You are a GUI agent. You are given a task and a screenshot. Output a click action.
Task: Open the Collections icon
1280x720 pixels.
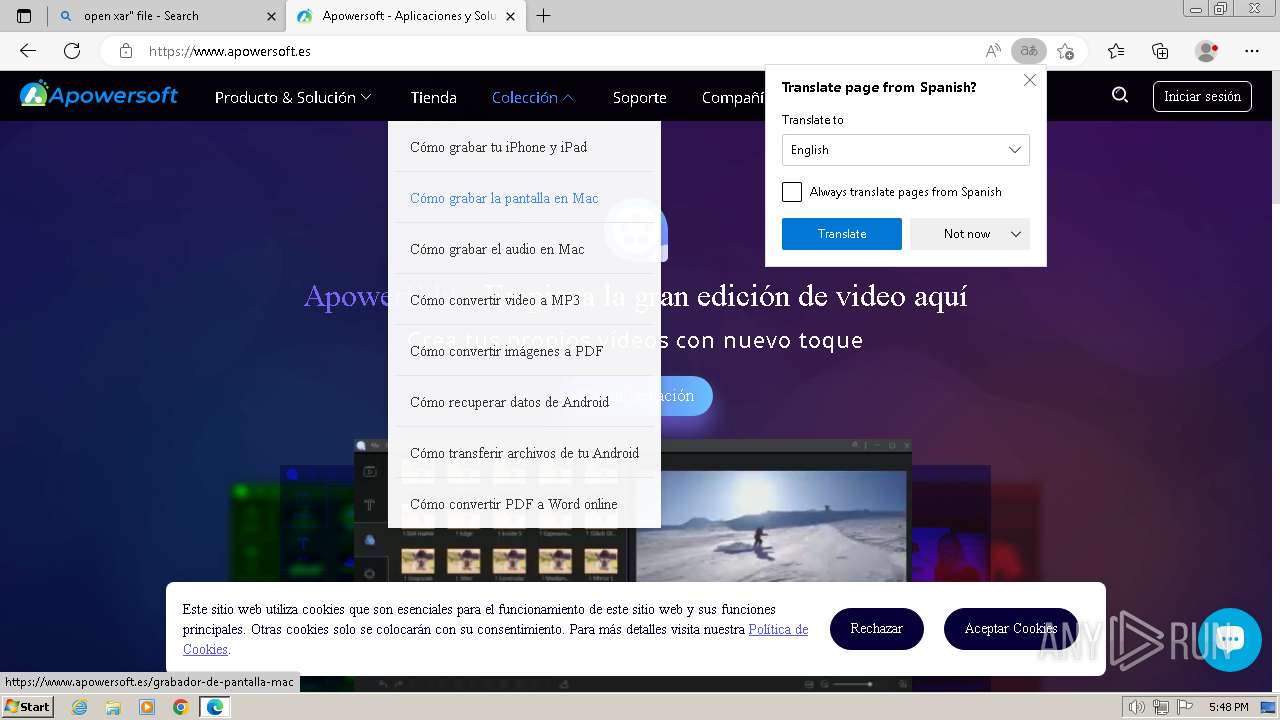pos(1160,51)
